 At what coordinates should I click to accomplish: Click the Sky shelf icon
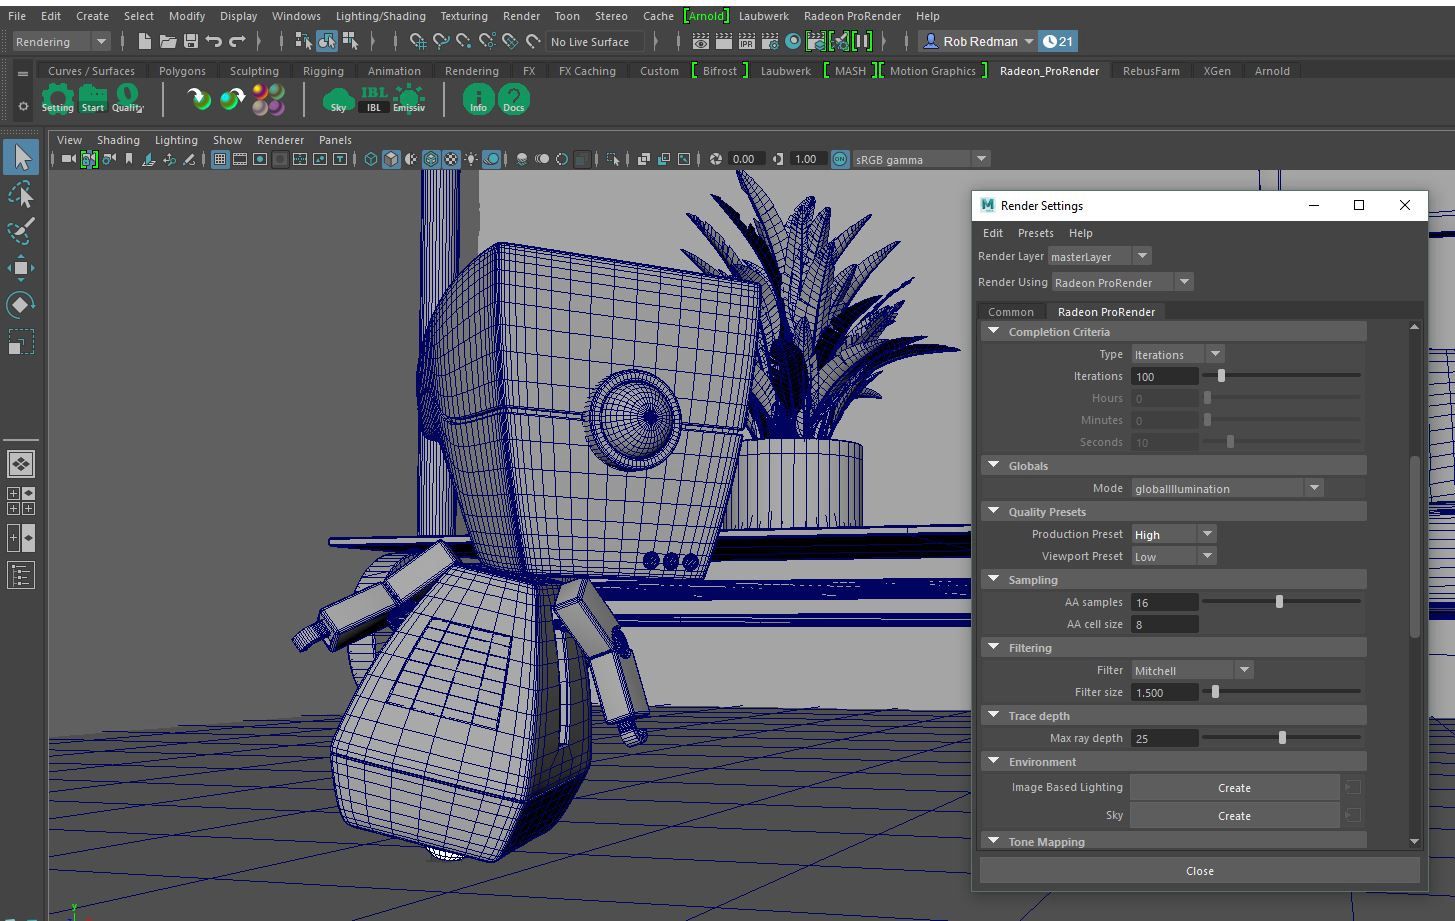pos(338,99)
